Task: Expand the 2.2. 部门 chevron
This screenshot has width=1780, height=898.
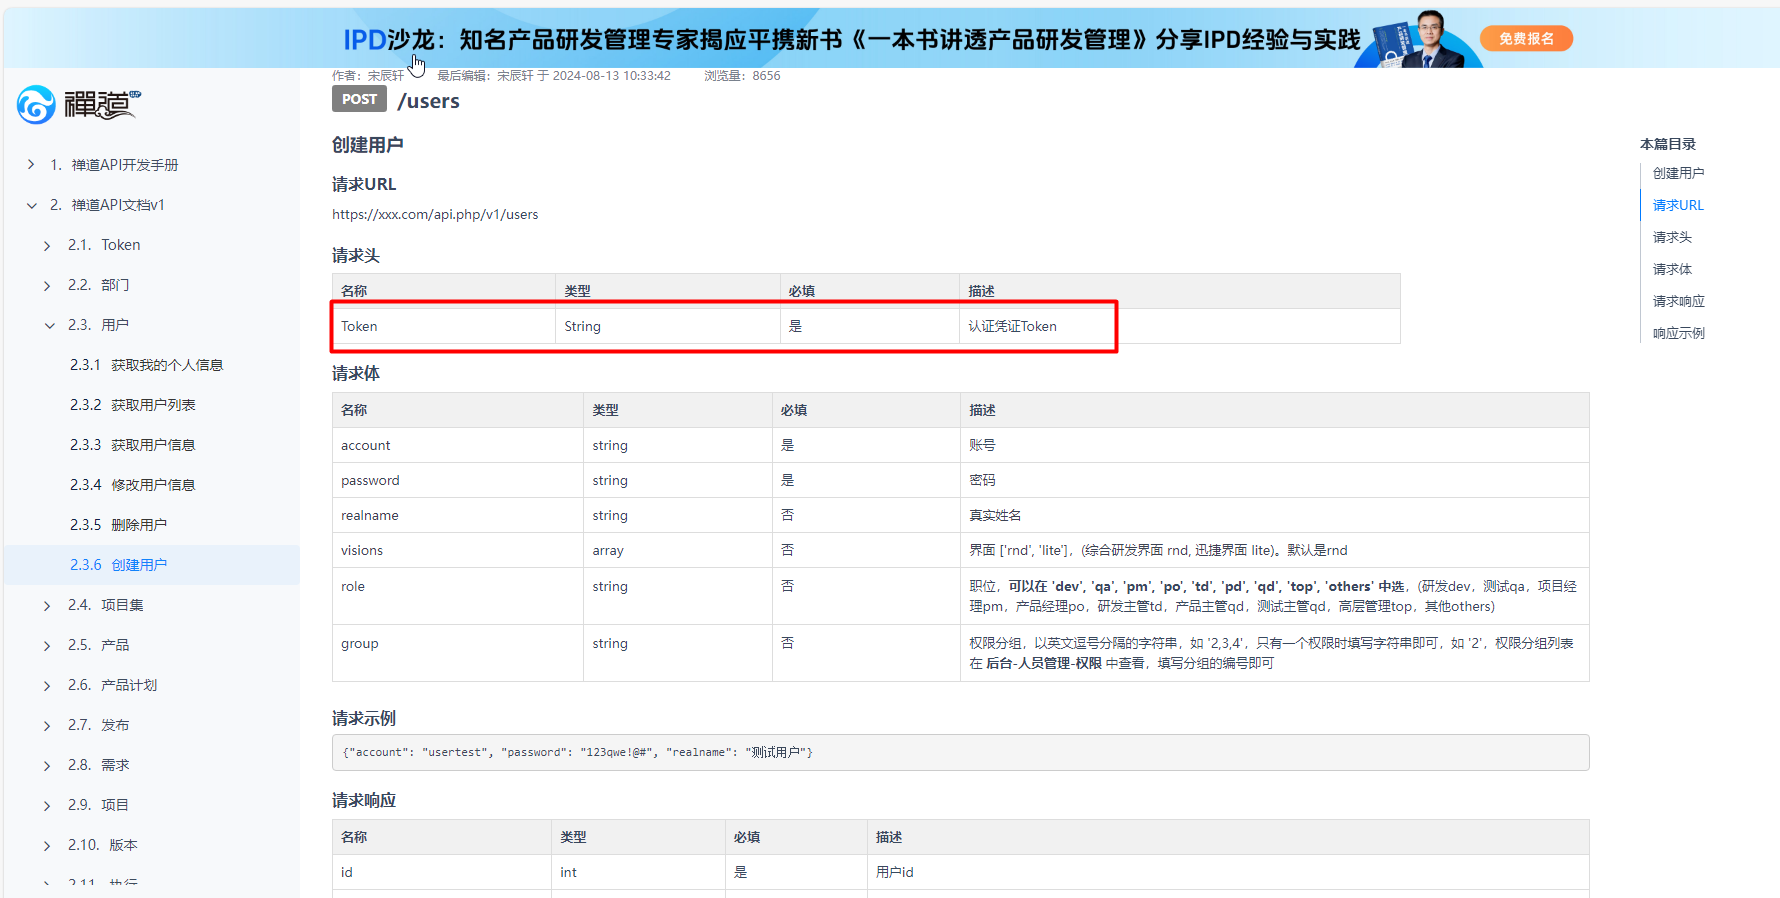Action: (x=47, y=285)
